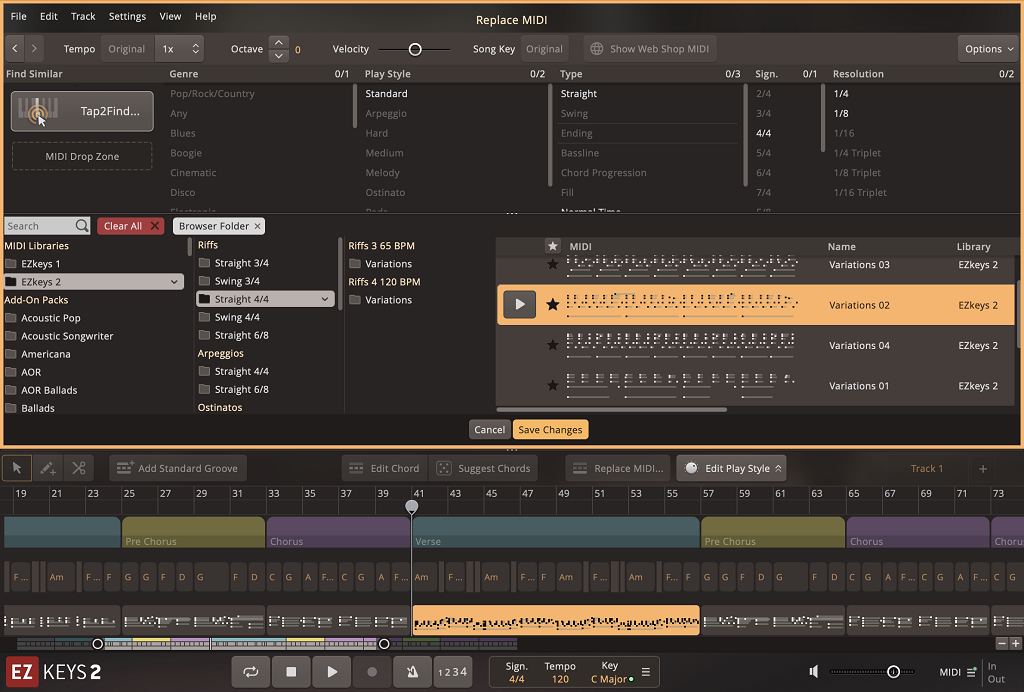
Task: Select the arrow pointer tool
Action: coord(17,468)
